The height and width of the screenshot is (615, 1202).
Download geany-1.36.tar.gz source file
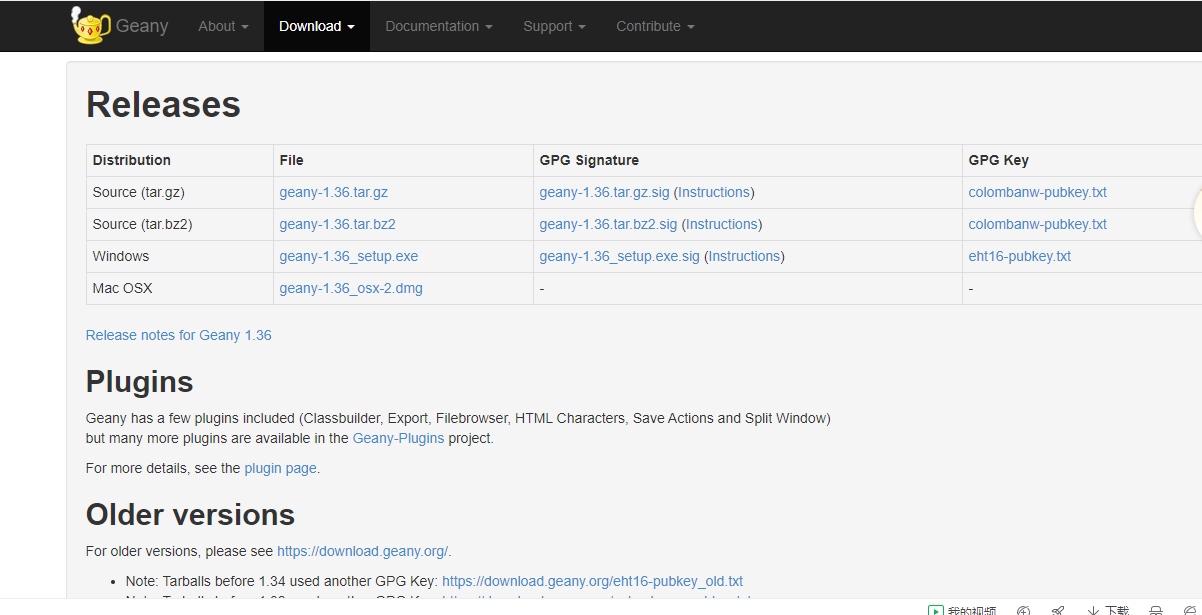coord(334,192)
